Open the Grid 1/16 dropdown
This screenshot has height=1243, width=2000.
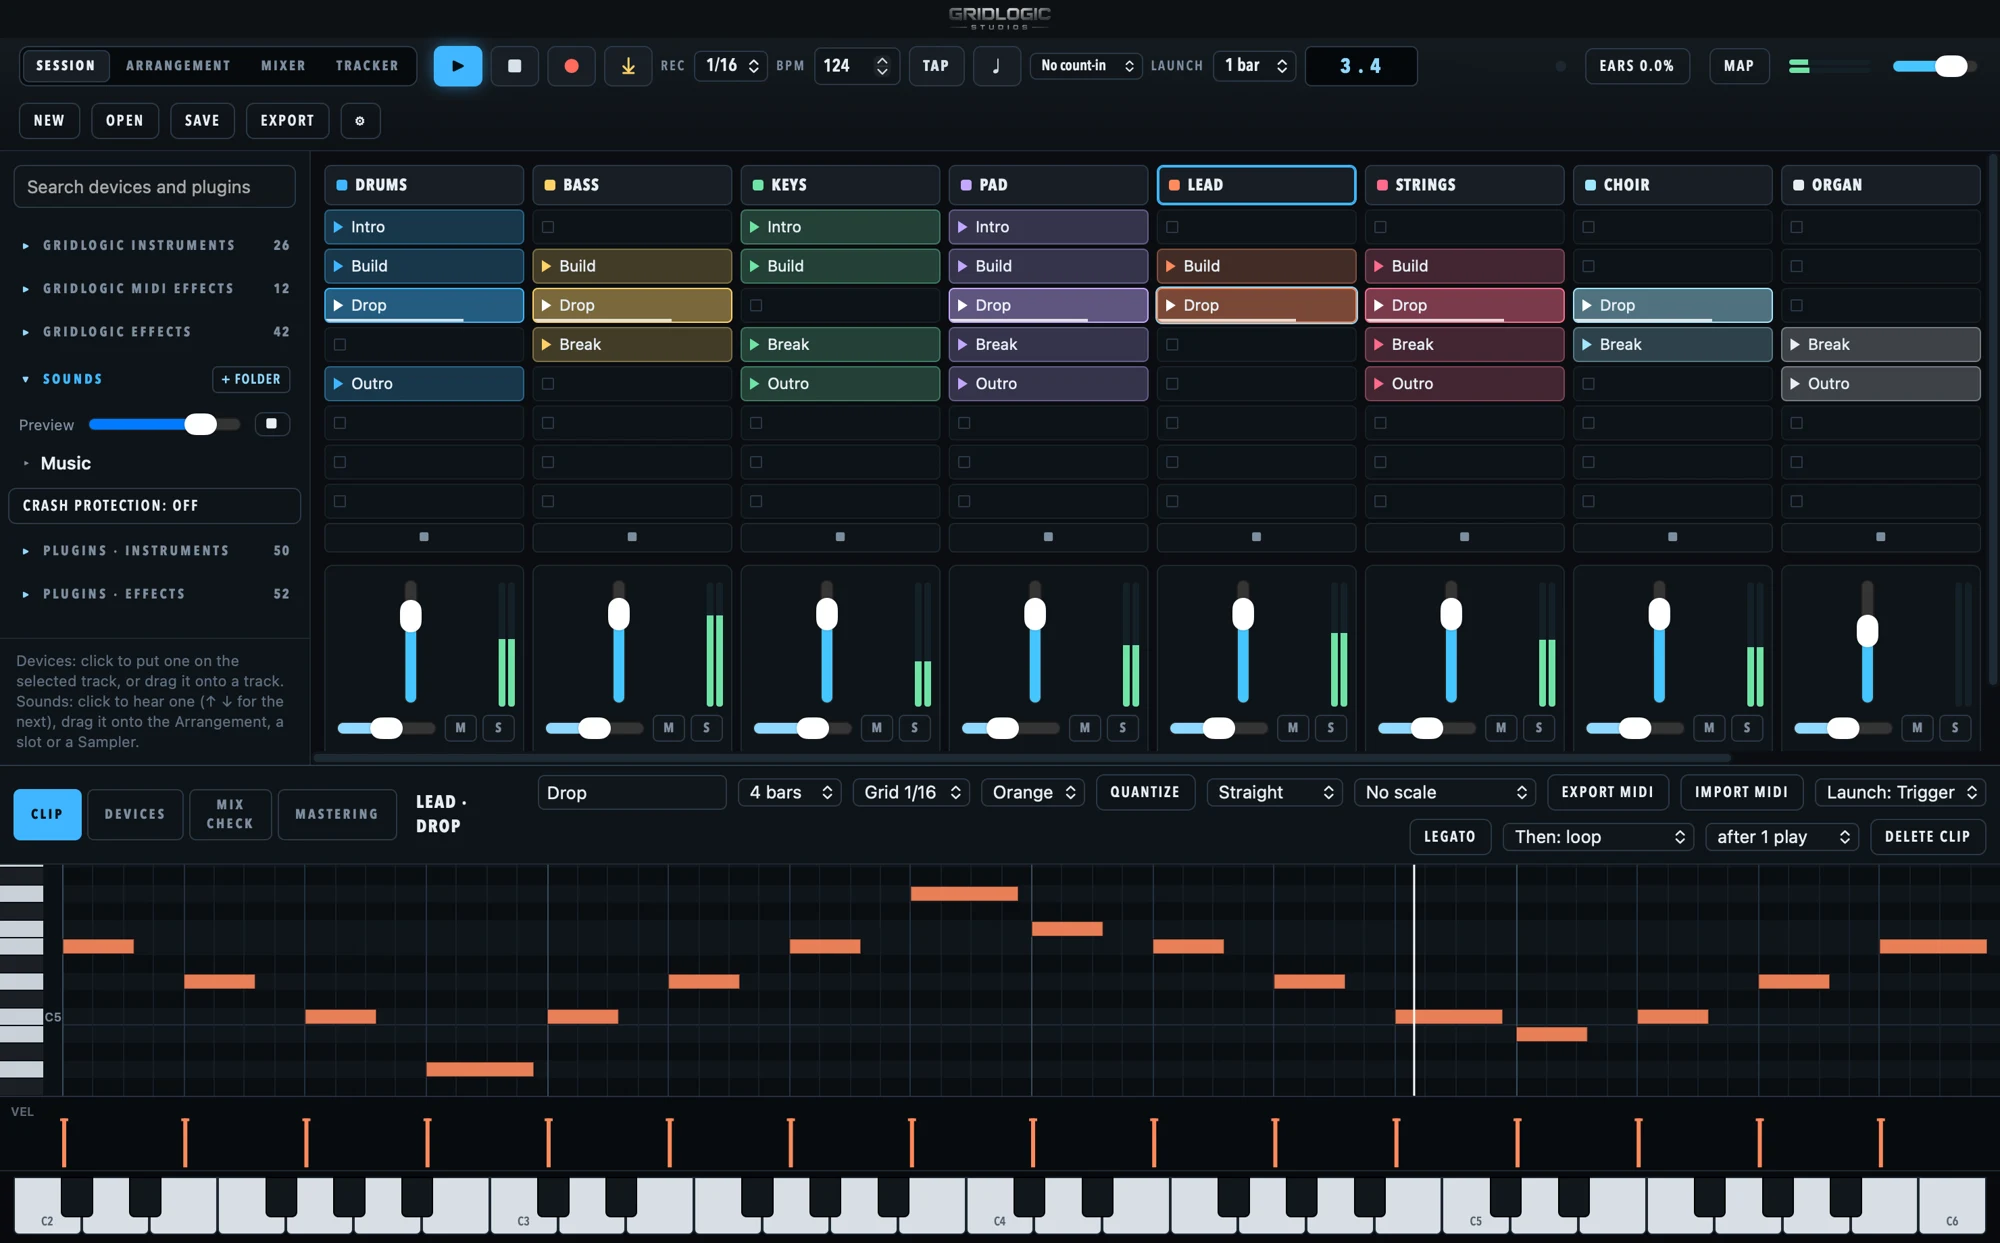911,792
